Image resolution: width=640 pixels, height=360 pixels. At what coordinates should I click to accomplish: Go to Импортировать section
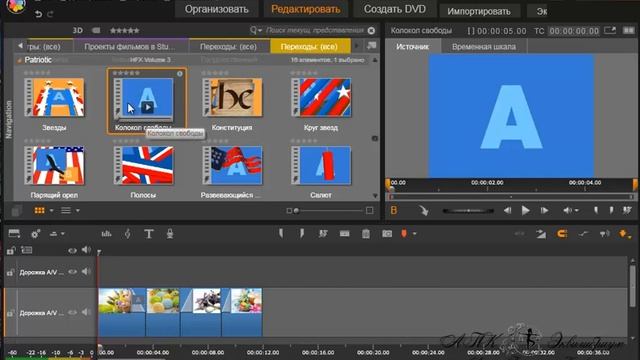pos(479,11)
